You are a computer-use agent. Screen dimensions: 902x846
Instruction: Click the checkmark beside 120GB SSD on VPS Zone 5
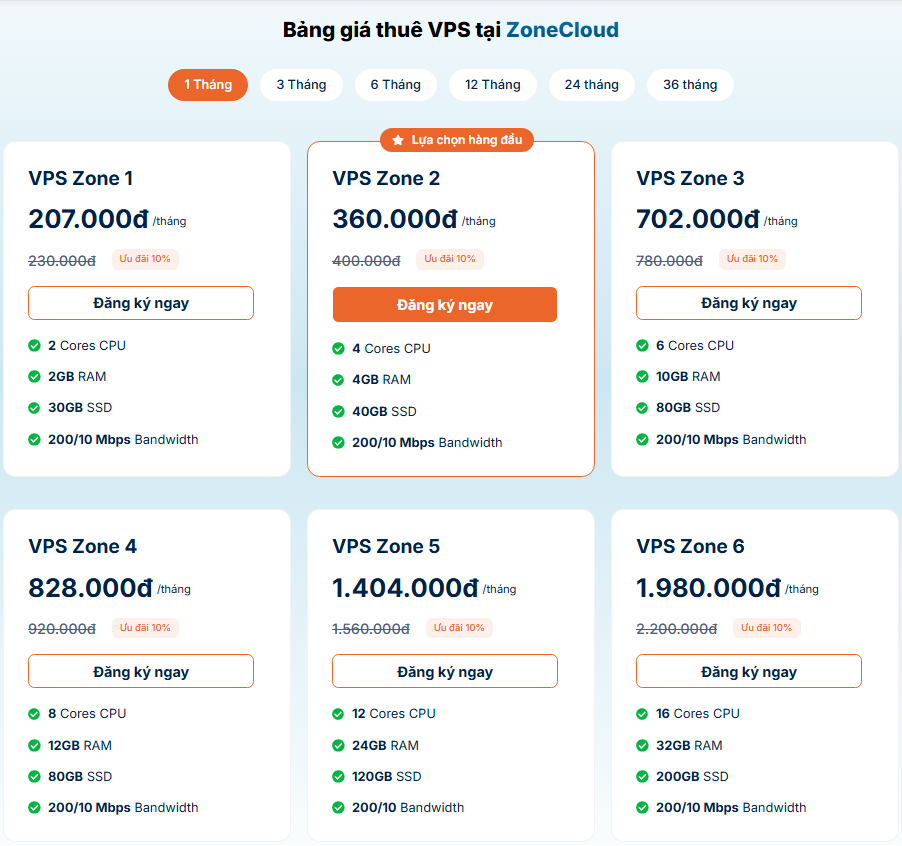(x=340, y=776)
